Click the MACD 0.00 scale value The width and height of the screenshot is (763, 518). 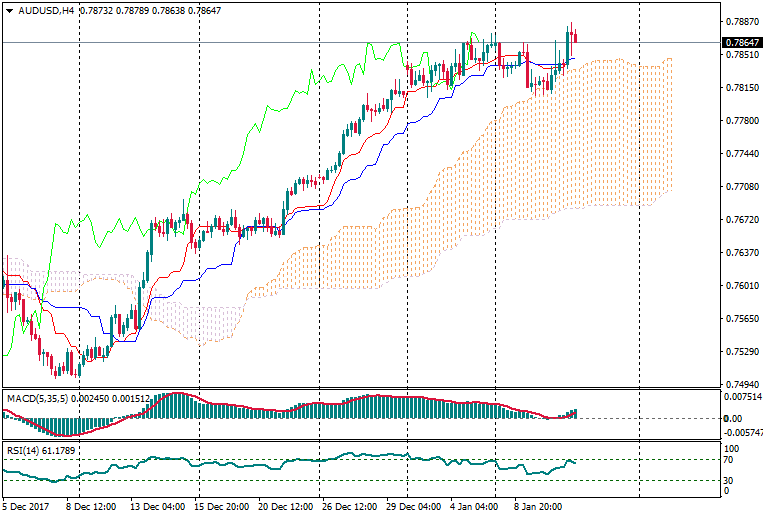(731, 418)
